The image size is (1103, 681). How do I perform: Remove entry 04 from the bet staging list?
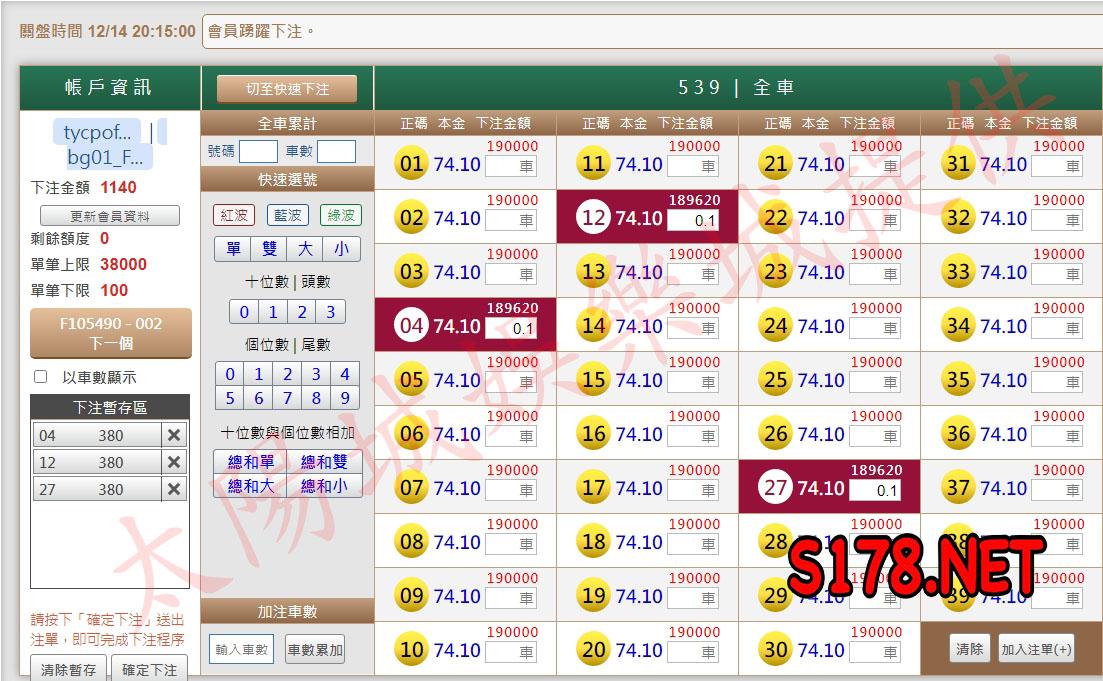[174, 435]
